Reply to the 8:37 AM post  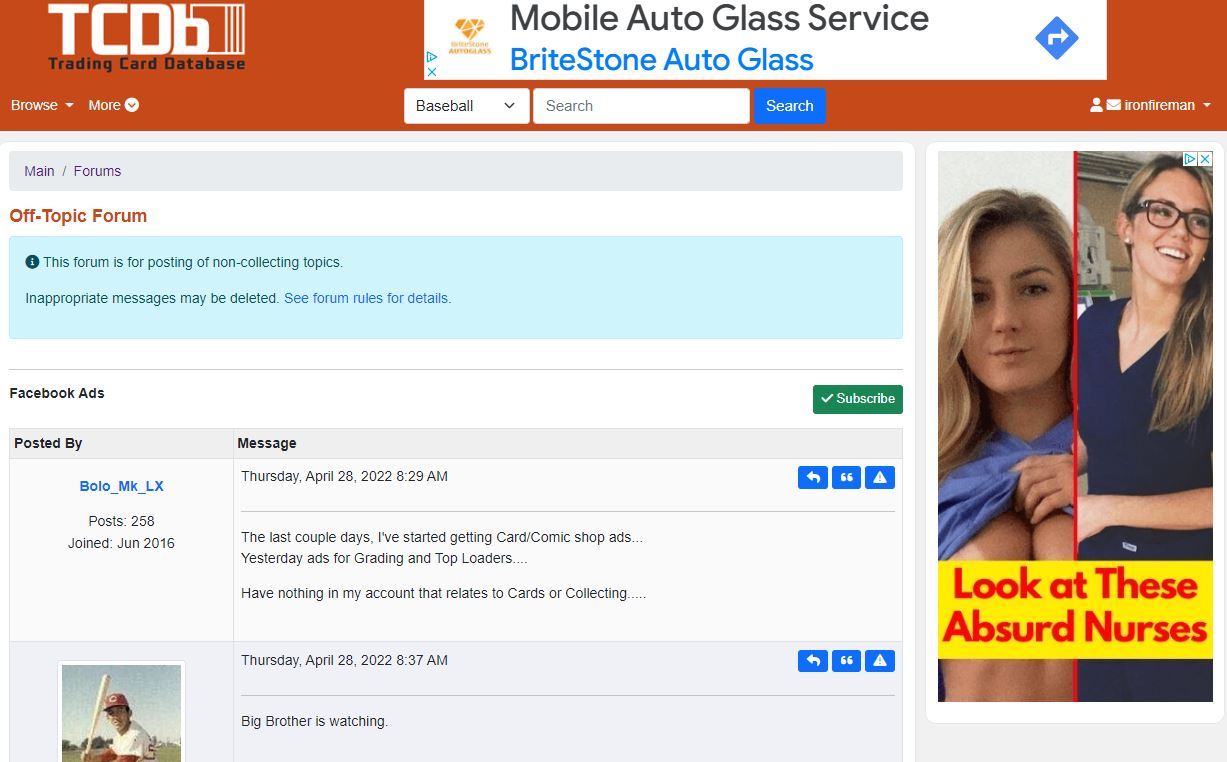coord(813,661)
